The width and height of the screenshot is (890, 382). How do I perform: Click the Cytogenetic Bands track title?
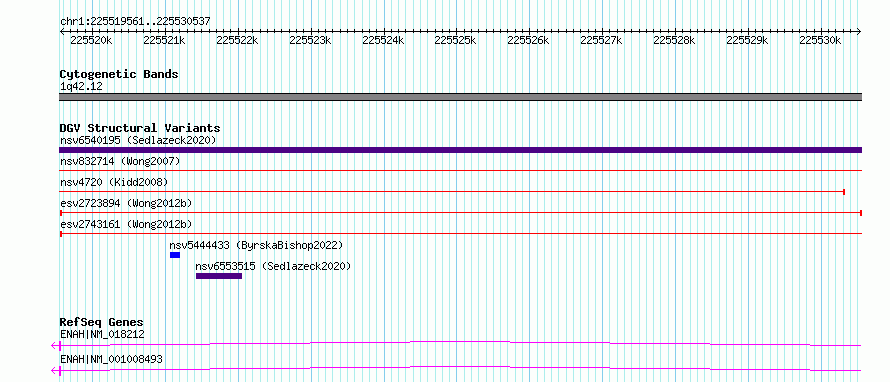pos(119,74)
